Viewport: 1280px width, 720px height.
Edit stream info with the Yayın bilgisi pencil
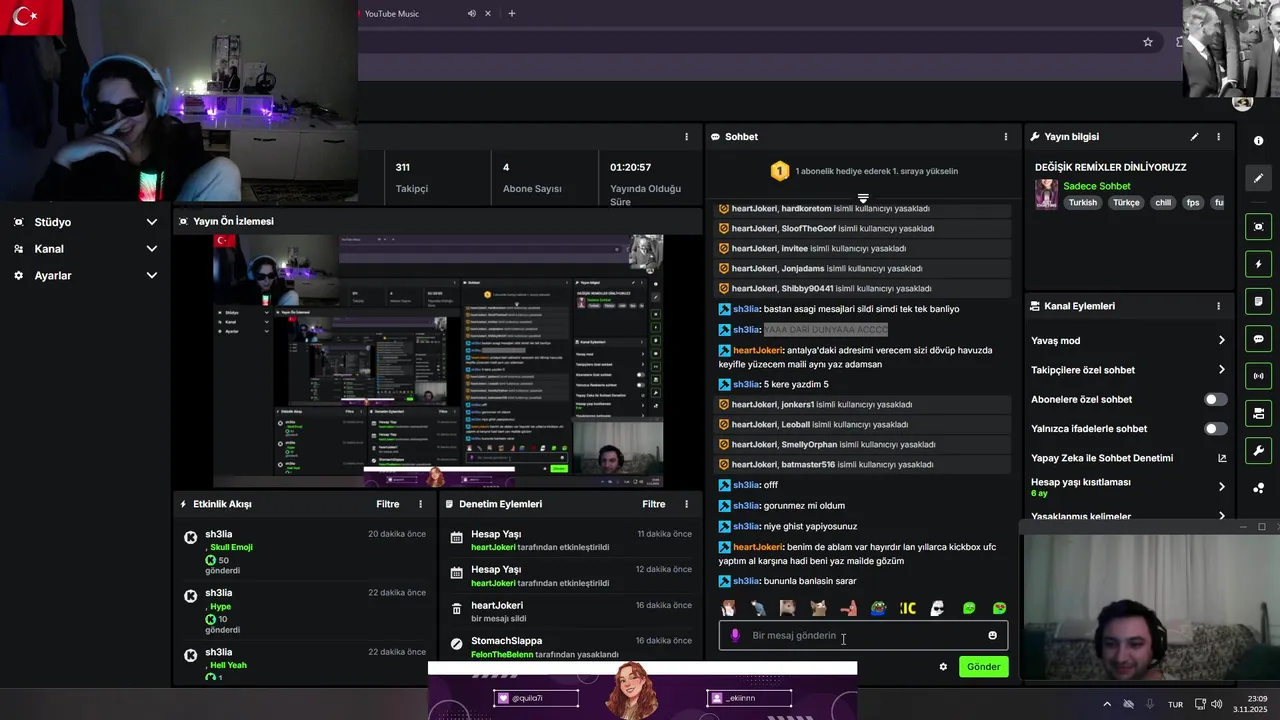pos(1194,137)
